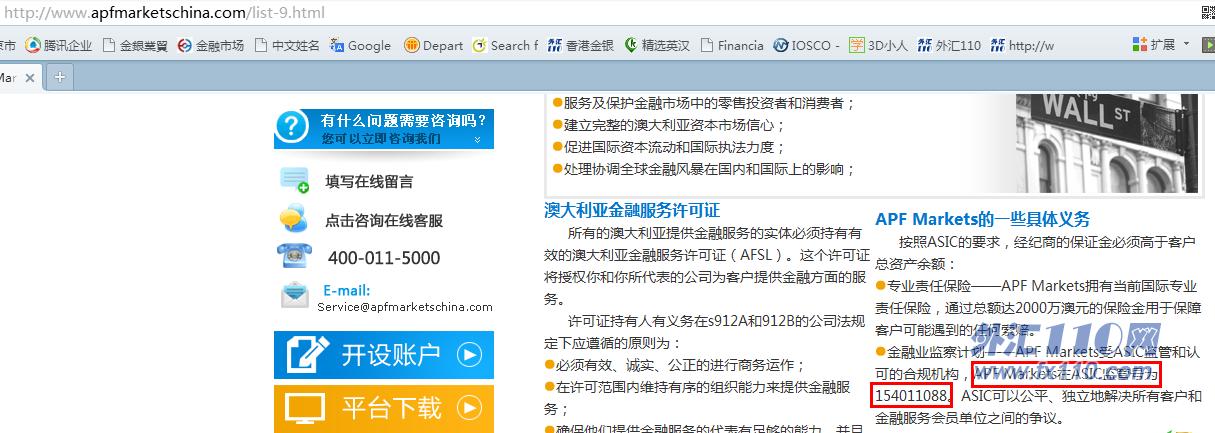The image size is (1215, 433).
Task: Click the telephone icon
Action: (294, 256)
